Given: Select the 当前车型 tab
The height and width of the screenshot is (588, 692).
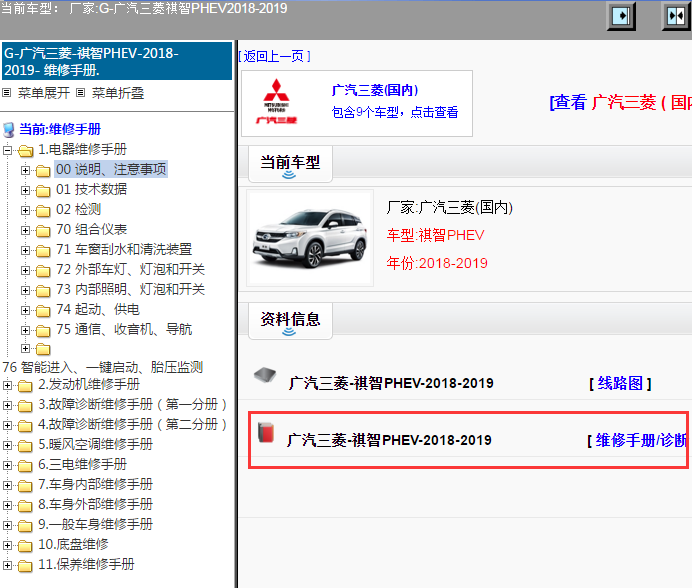Looking at the screenshot, I should [x=290, y=164].
